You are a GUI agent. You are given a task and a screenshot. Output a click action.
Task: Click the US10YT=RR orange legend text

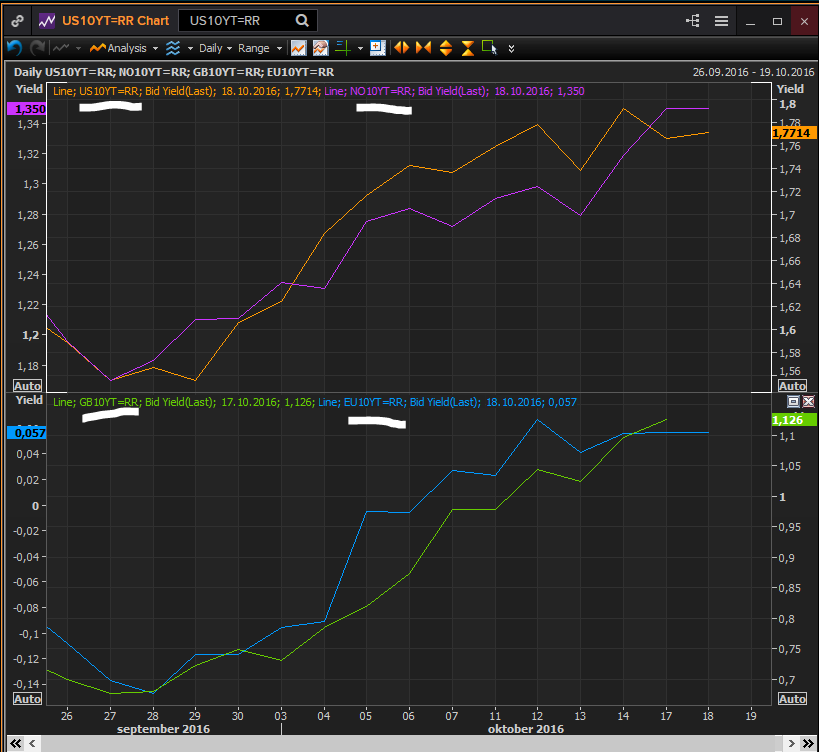[186, 91]
